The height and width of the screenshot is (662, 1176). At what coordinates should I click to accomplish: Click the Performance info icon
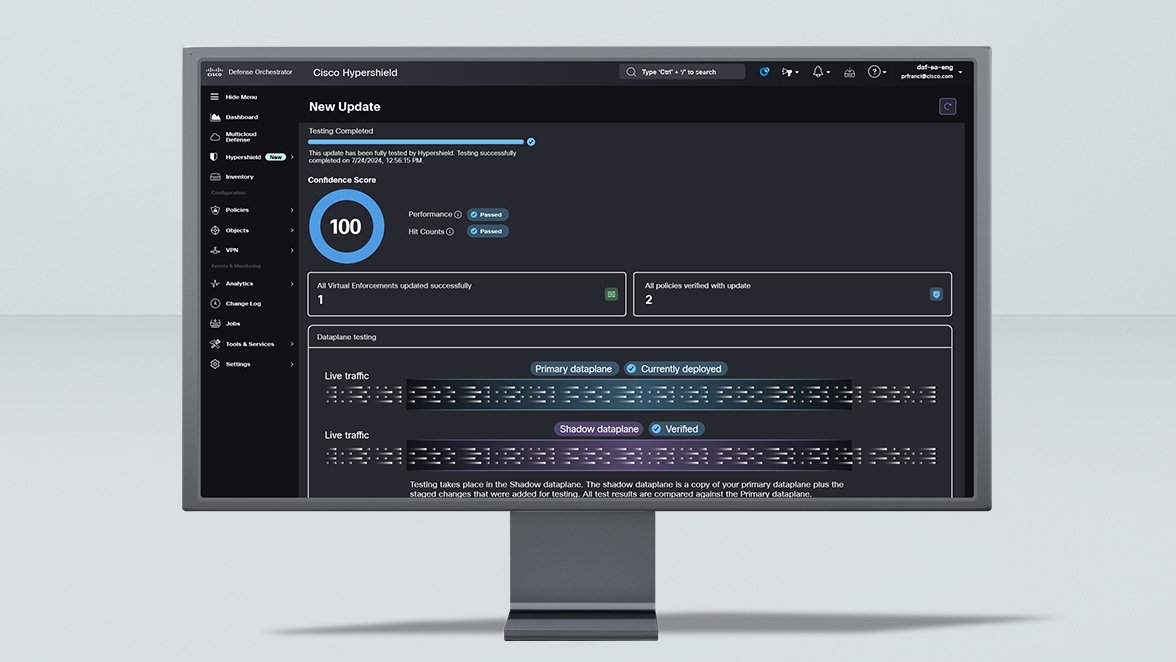(458, 214)
